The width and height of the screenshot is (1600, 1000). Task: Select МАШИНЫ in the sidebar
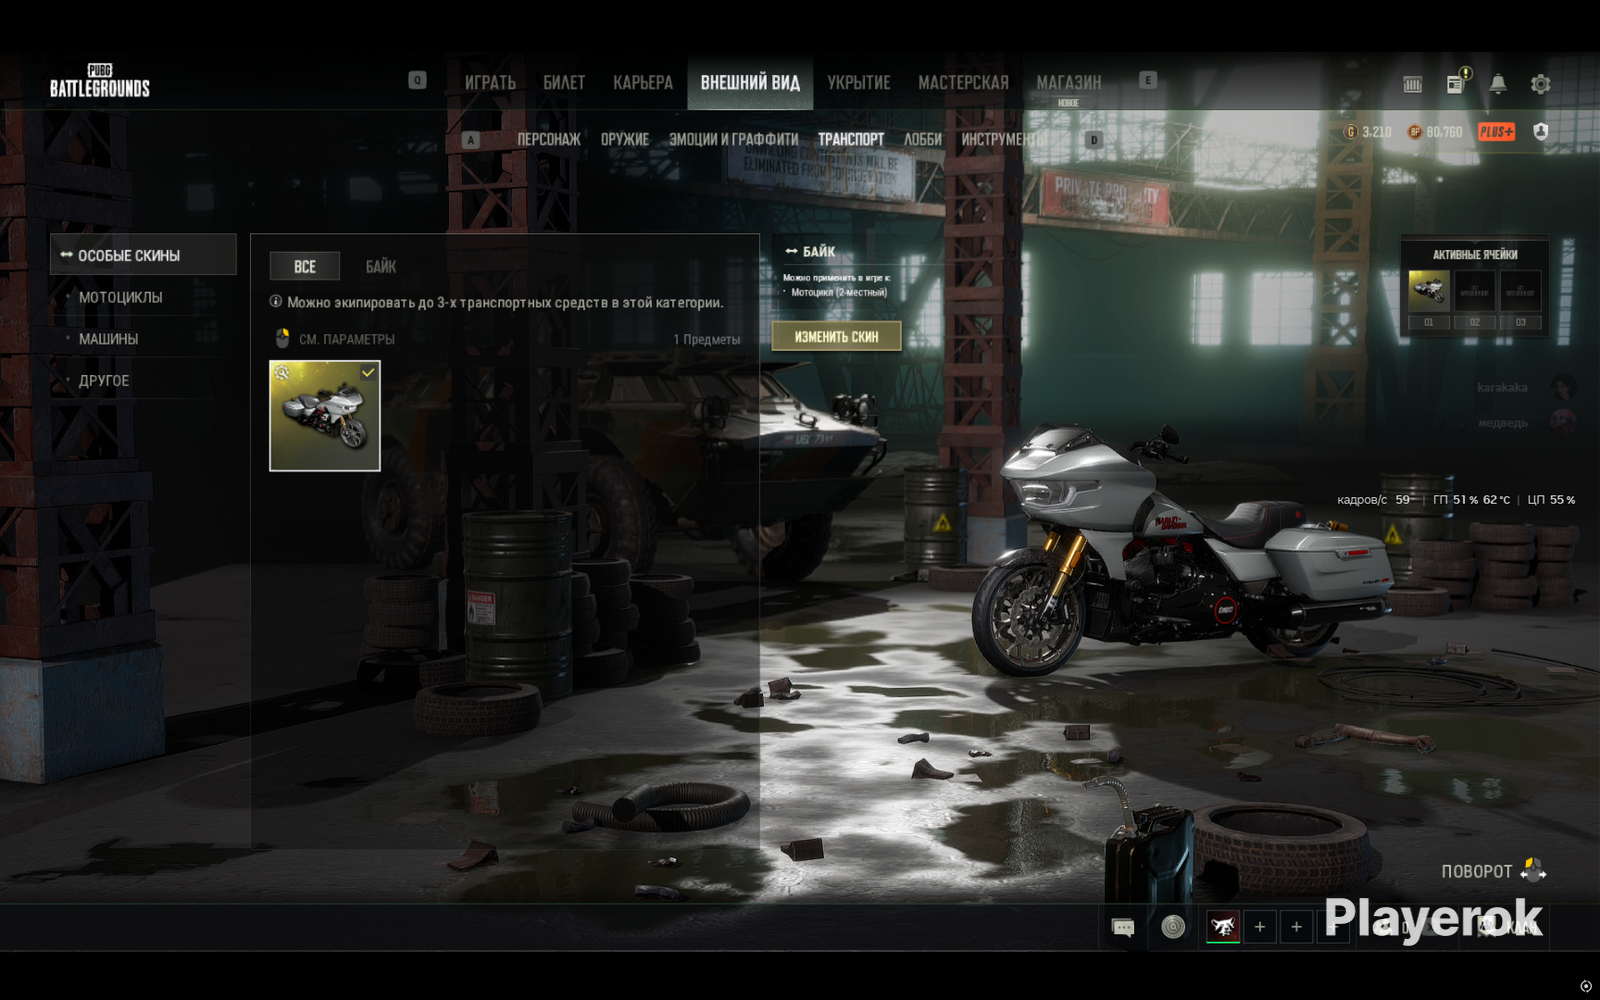[x=109, y=339]
